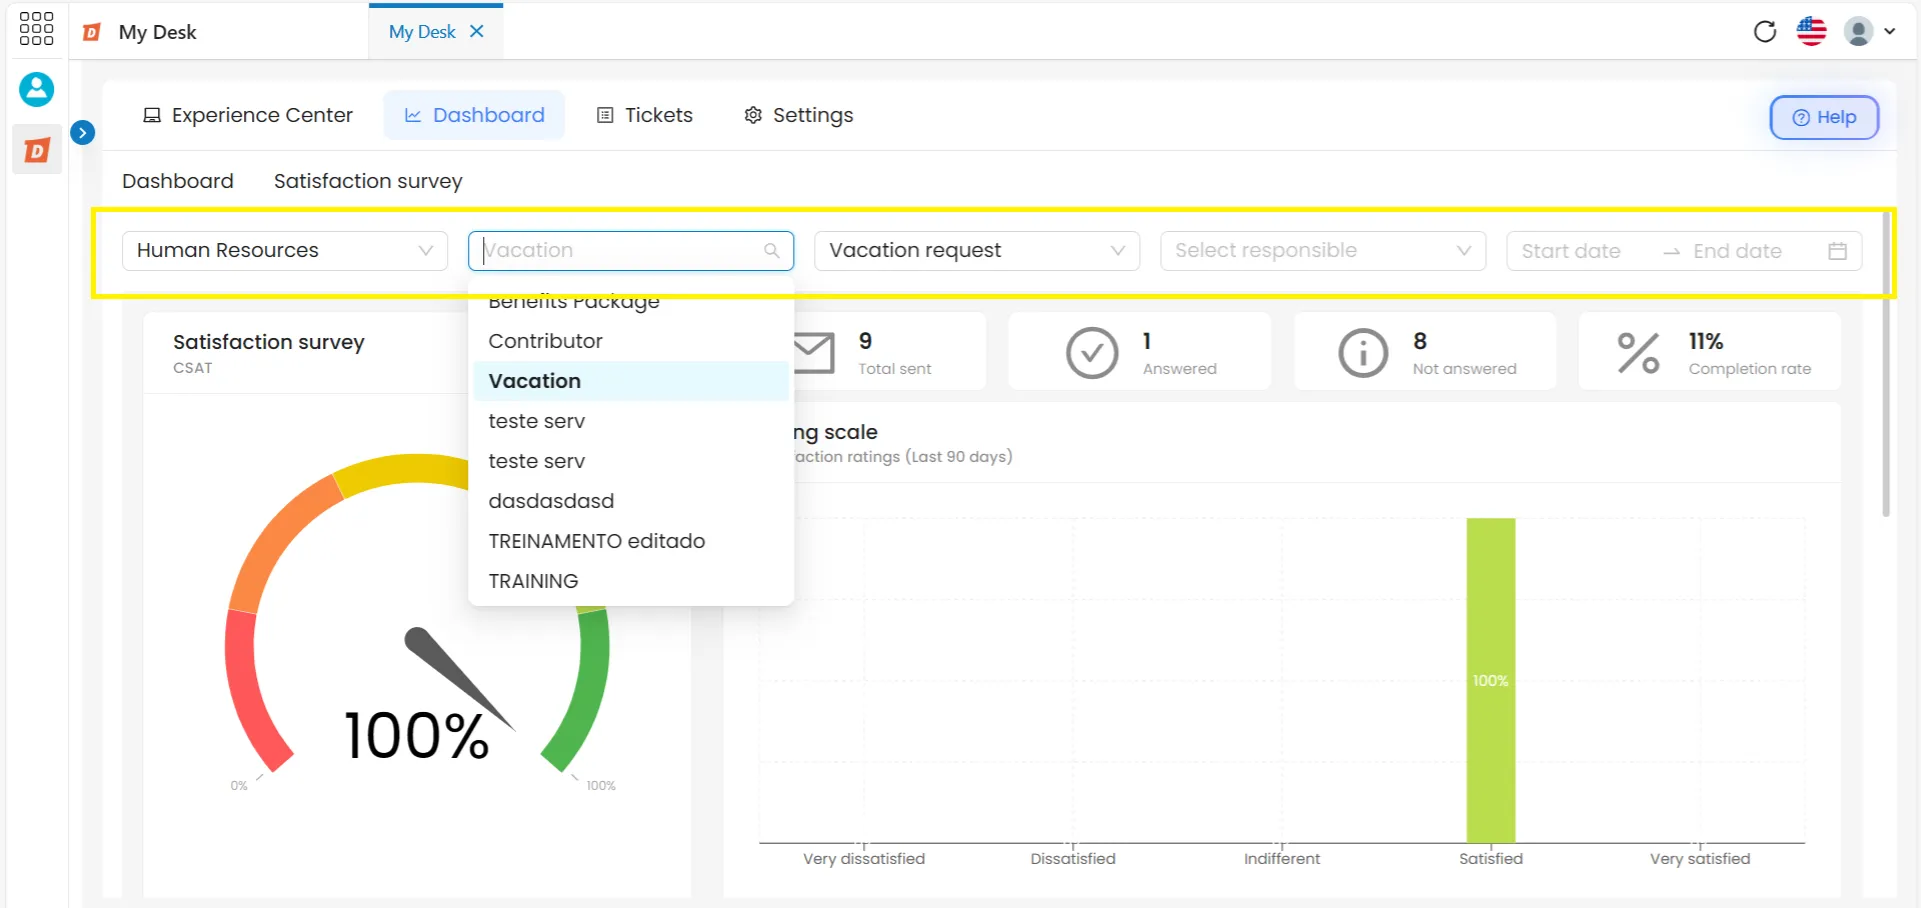Click the Not answered info icon

pyautogui.click(x=1363, y=353)
